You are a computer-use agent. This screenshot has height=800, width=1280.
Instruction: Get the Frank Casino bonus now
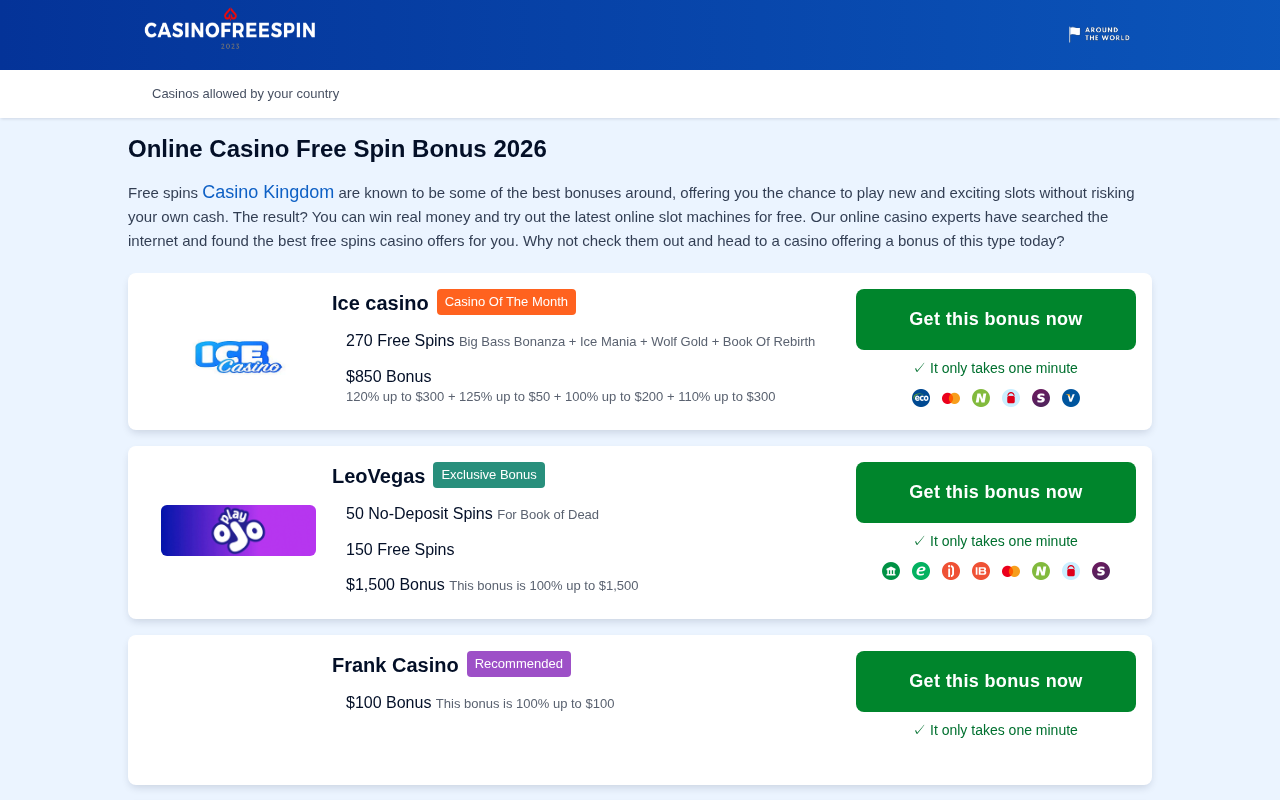point(996,682)
